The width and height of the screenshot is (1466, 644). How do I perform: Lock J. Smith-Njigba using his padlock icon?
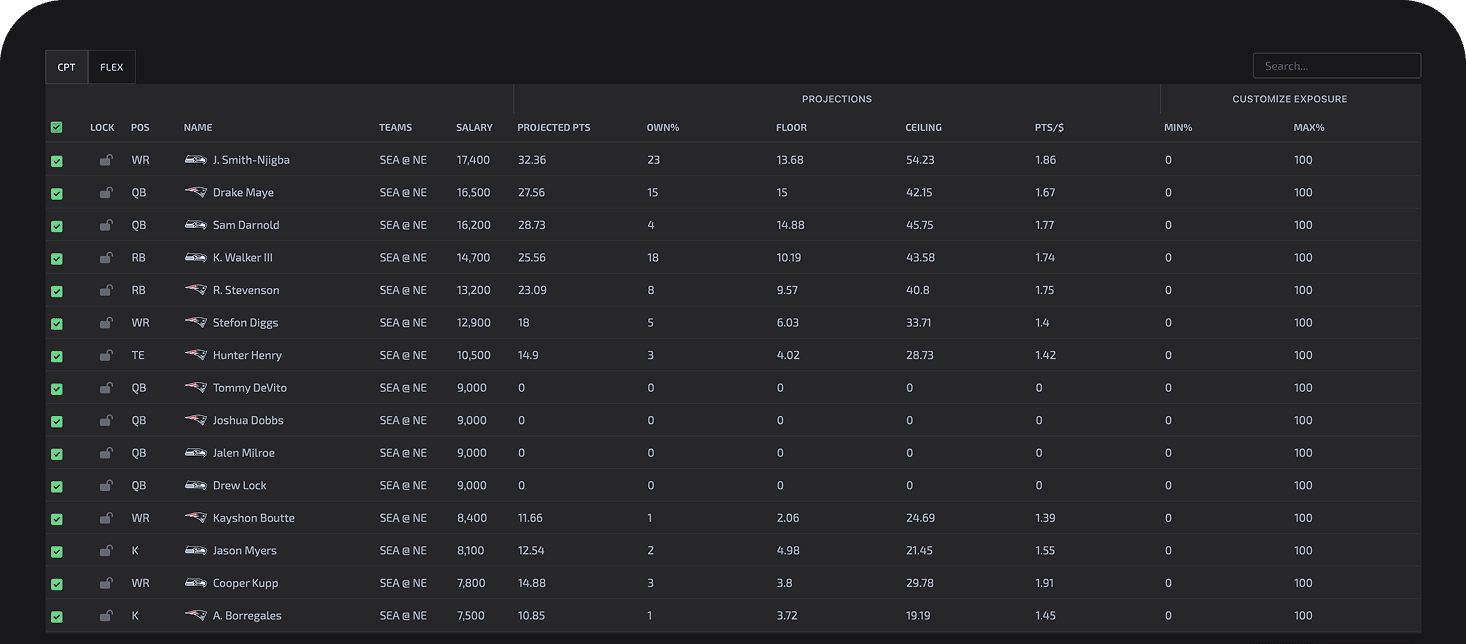click(x=106, y=160)
